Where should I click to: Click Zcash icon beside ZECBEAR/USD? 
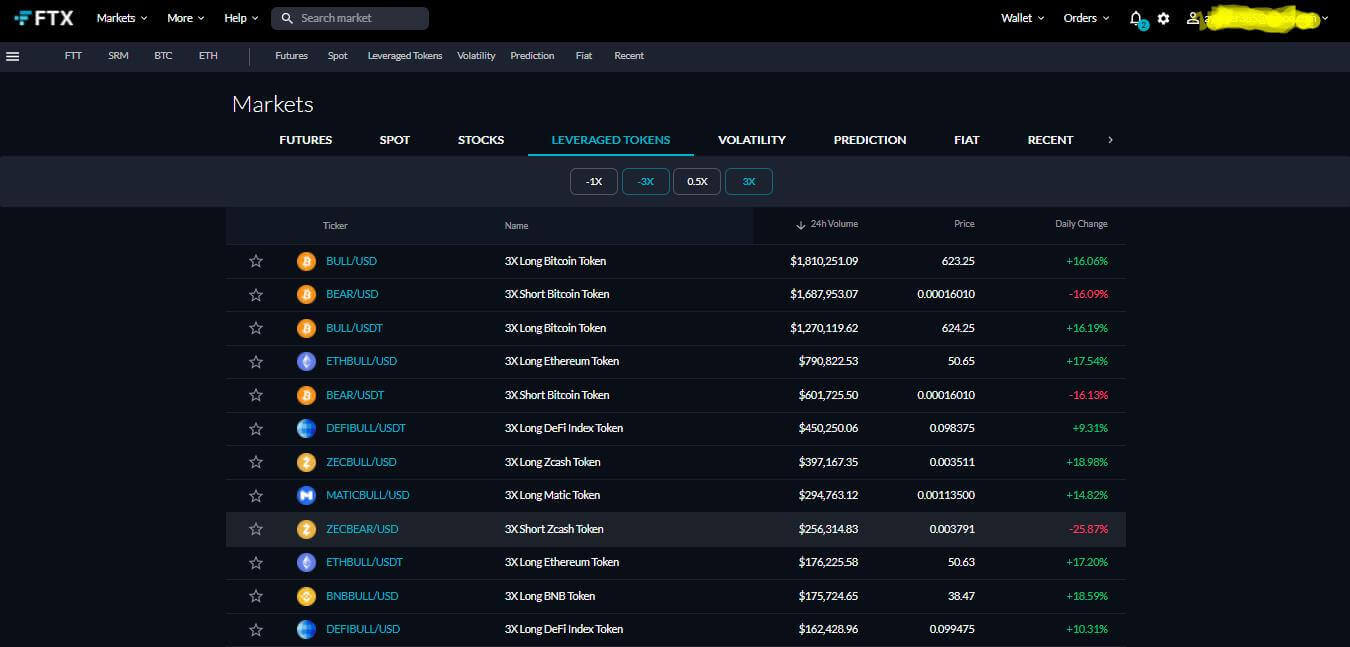click(x=306, y=529)
